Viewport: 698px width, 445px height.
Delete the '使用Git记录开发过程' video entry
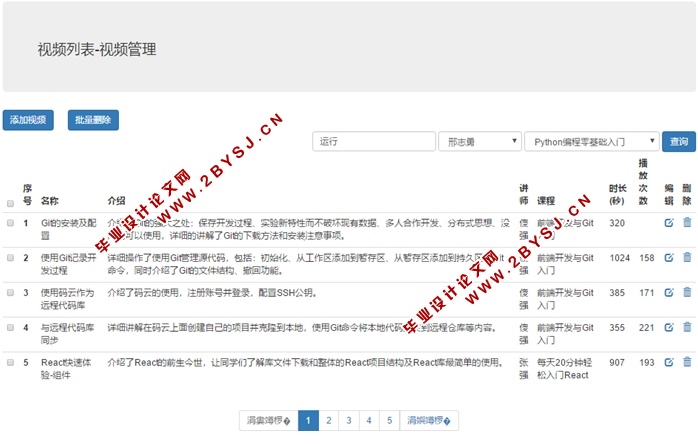[687, 257]
